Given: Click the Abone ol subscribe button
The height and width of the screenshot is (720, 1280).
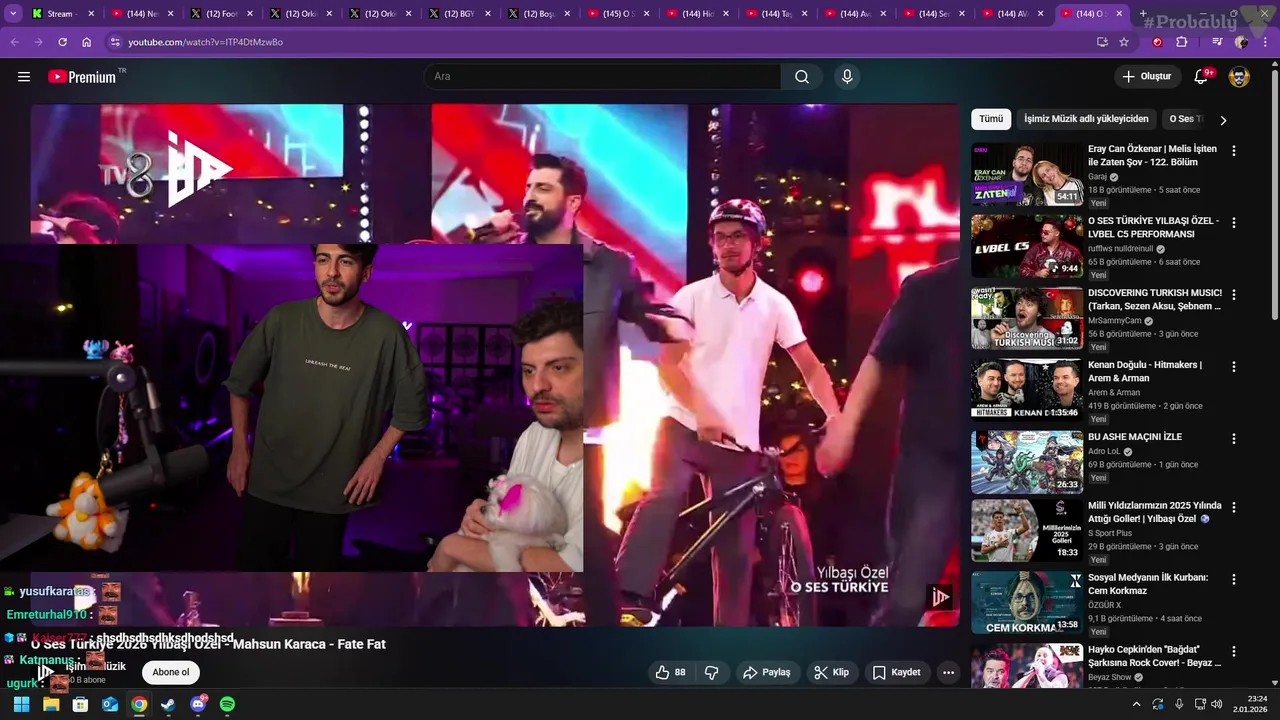Looking at the screenshot, I should [x=171, y=672].
